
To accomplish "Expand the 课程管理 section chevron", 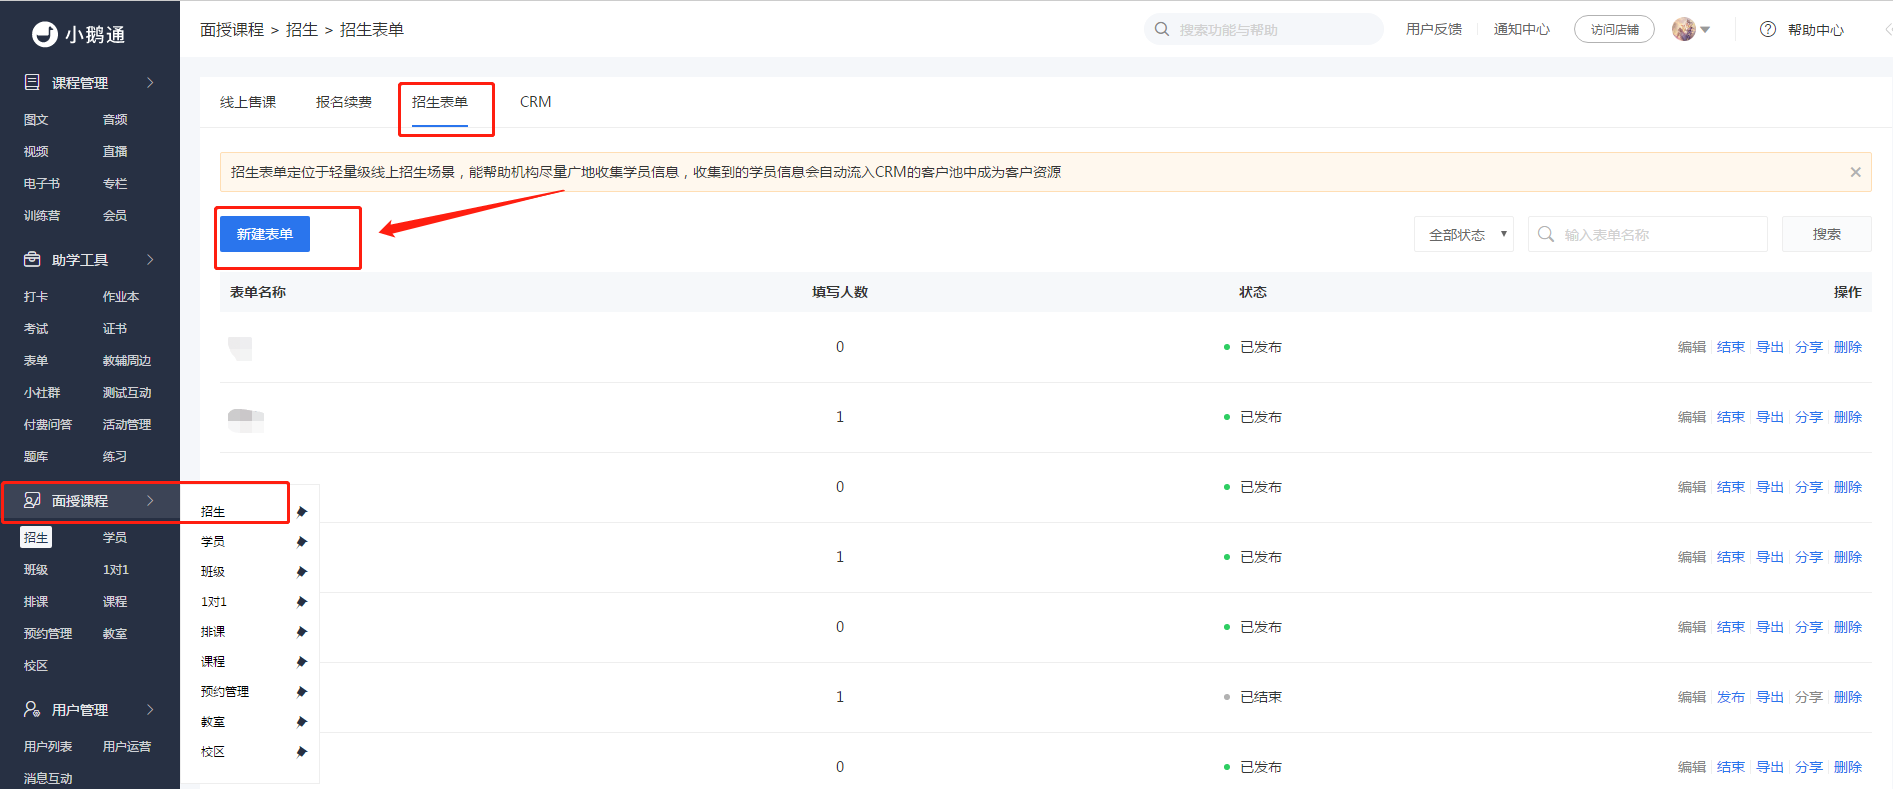I will coord(150,82).
